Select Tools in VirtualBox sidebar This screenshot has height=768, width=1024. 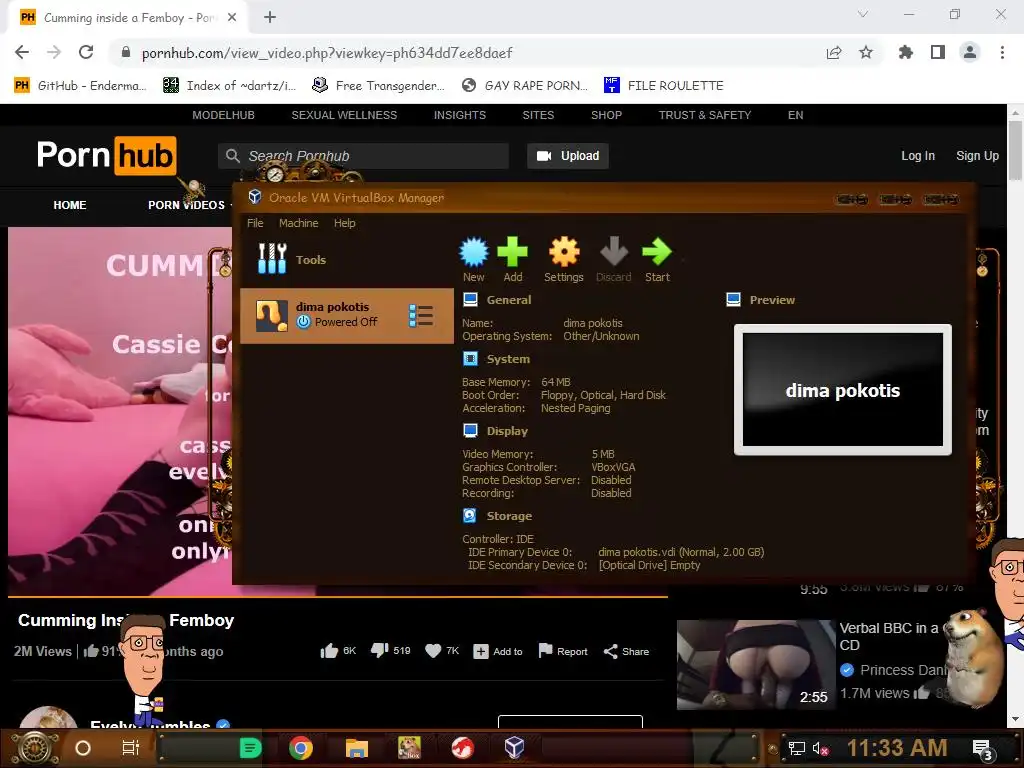tap(292, 259)
